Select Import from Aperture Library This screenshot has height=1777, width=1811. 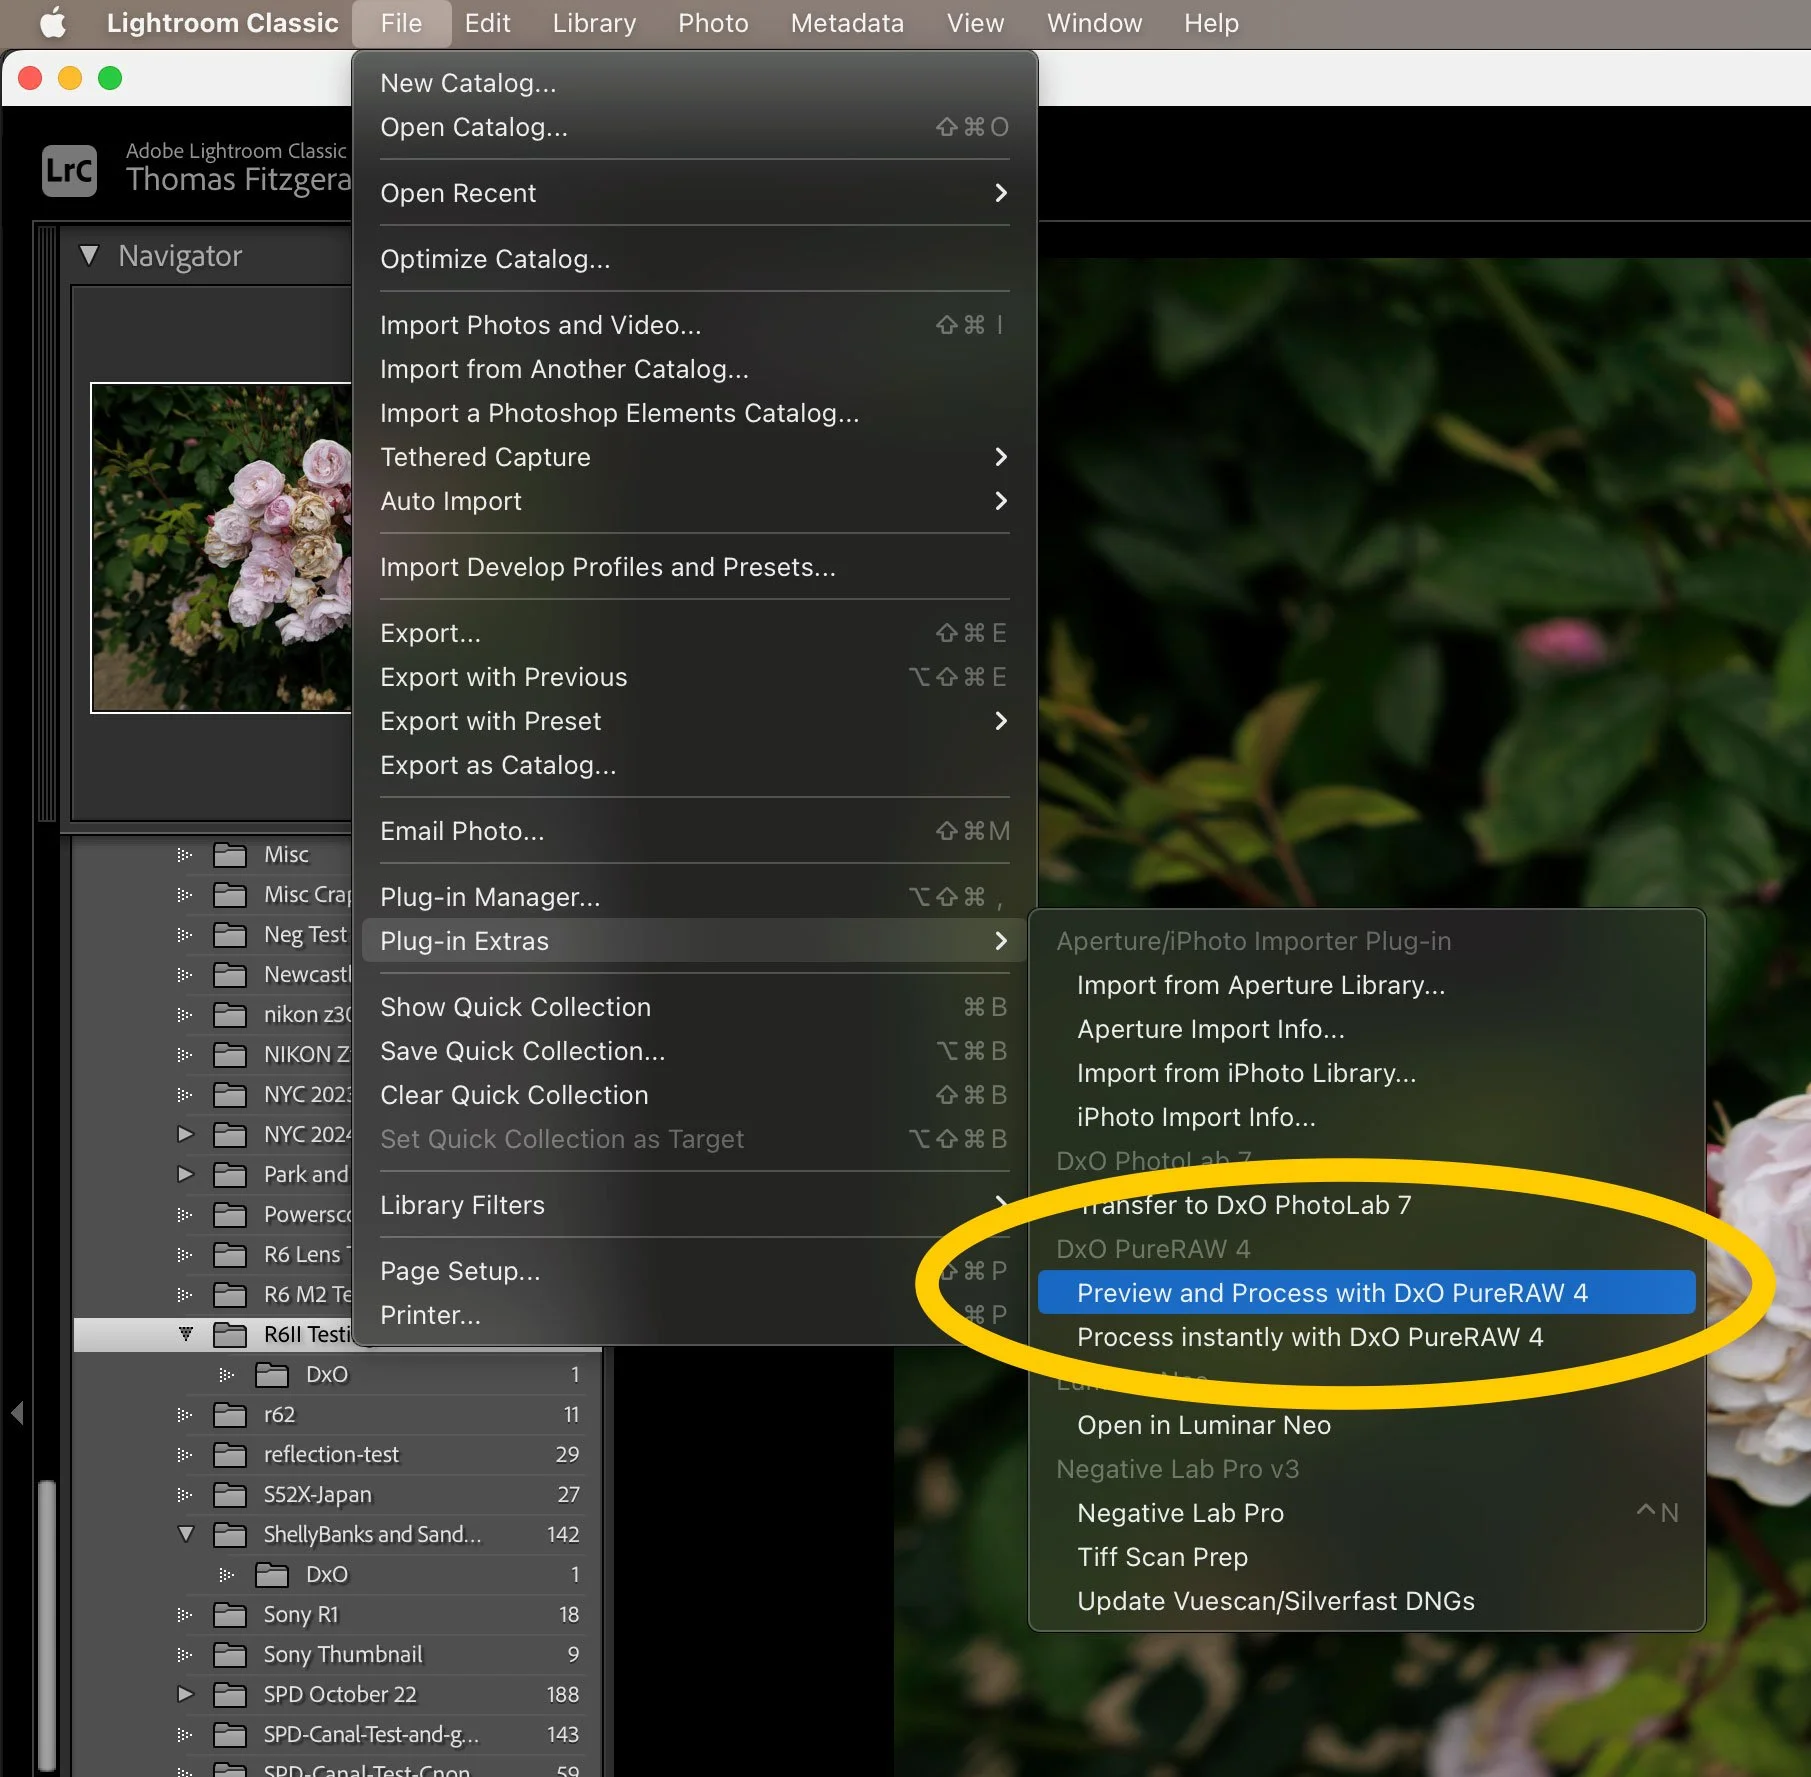coord(1366,985)
